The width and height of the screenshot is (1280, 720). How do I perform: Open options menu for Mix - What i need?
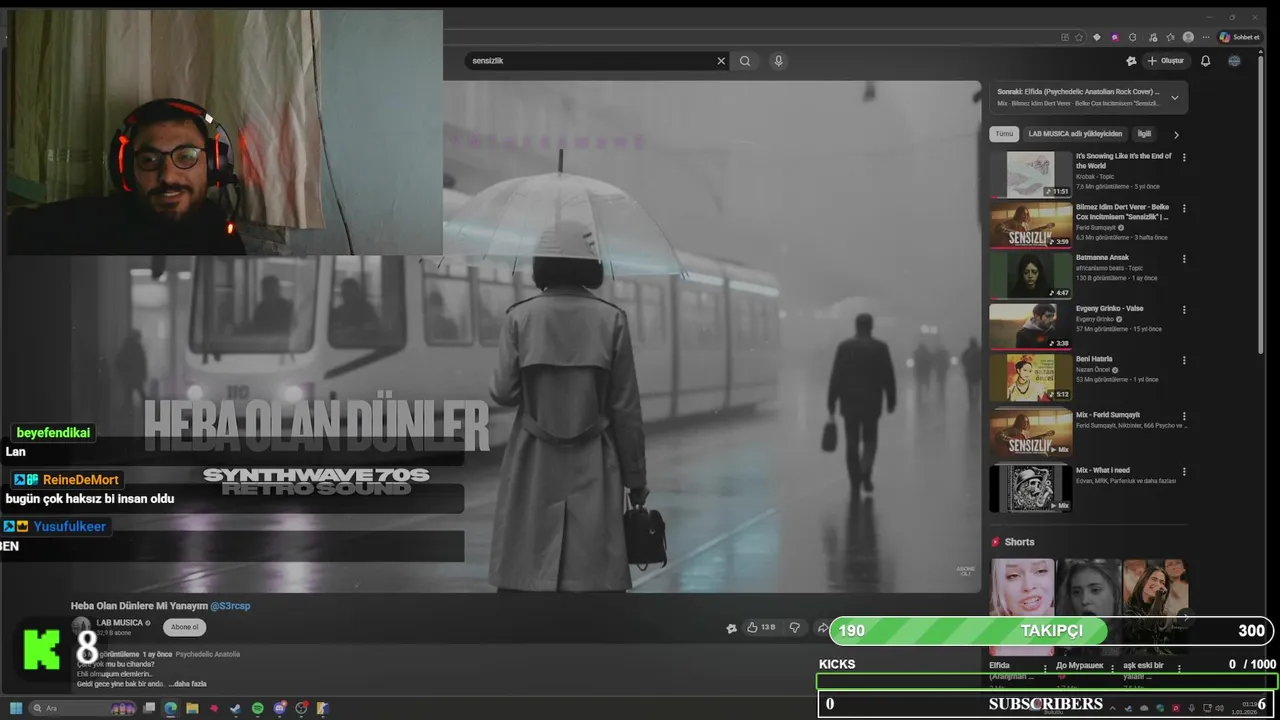click(x=1184, y=471)
